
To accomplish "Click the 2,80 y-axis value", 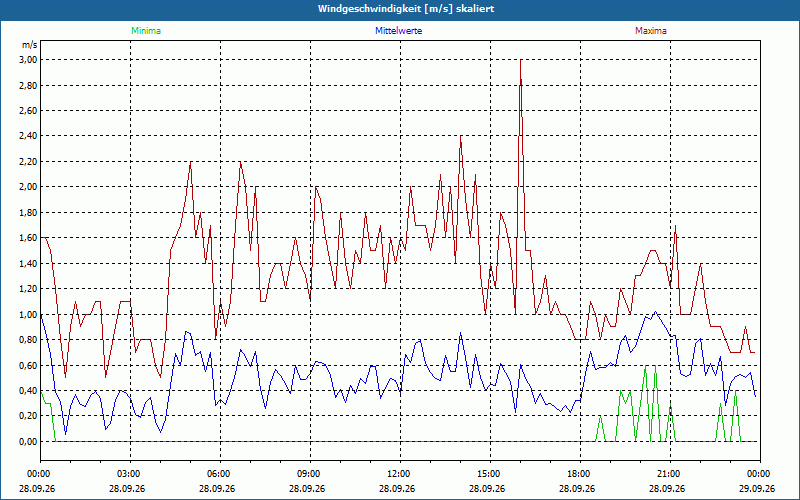I will pos(29,85).
